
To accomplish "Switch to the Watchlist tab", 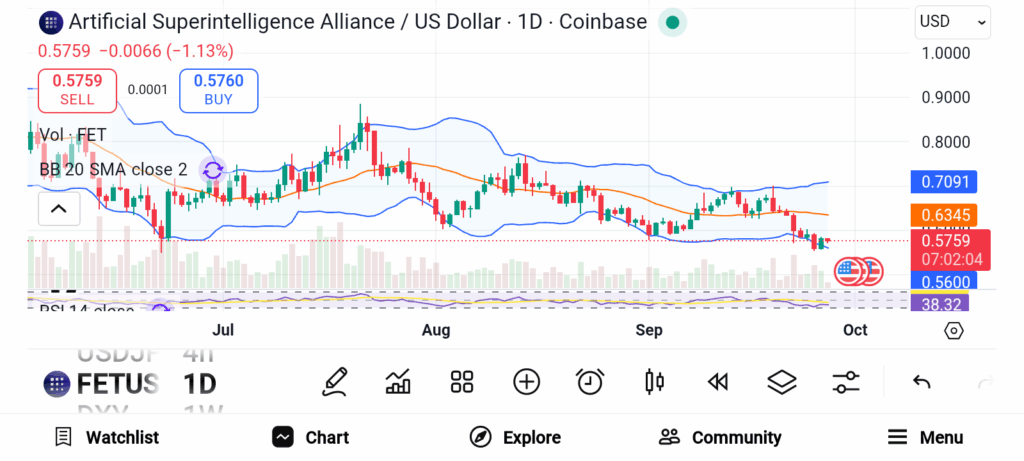I will point(107,437).
